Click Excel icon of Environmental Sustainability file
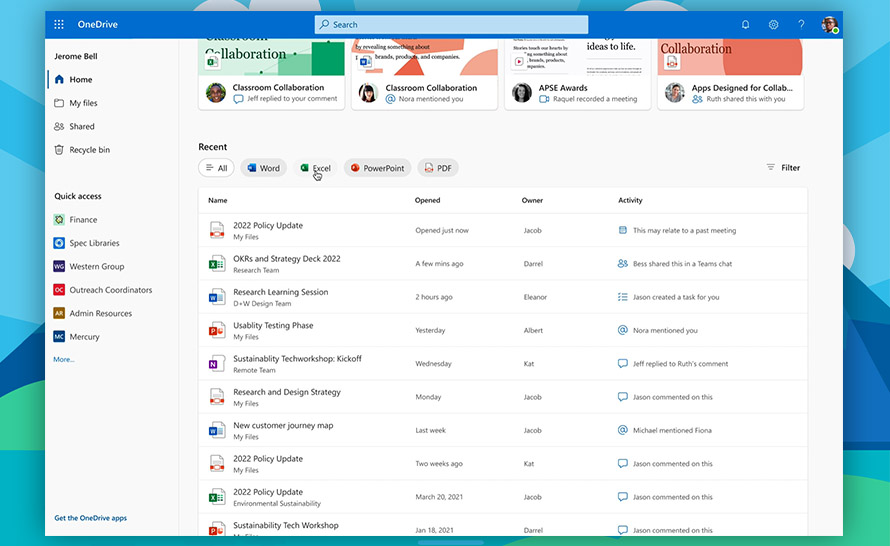 [217, 497]
